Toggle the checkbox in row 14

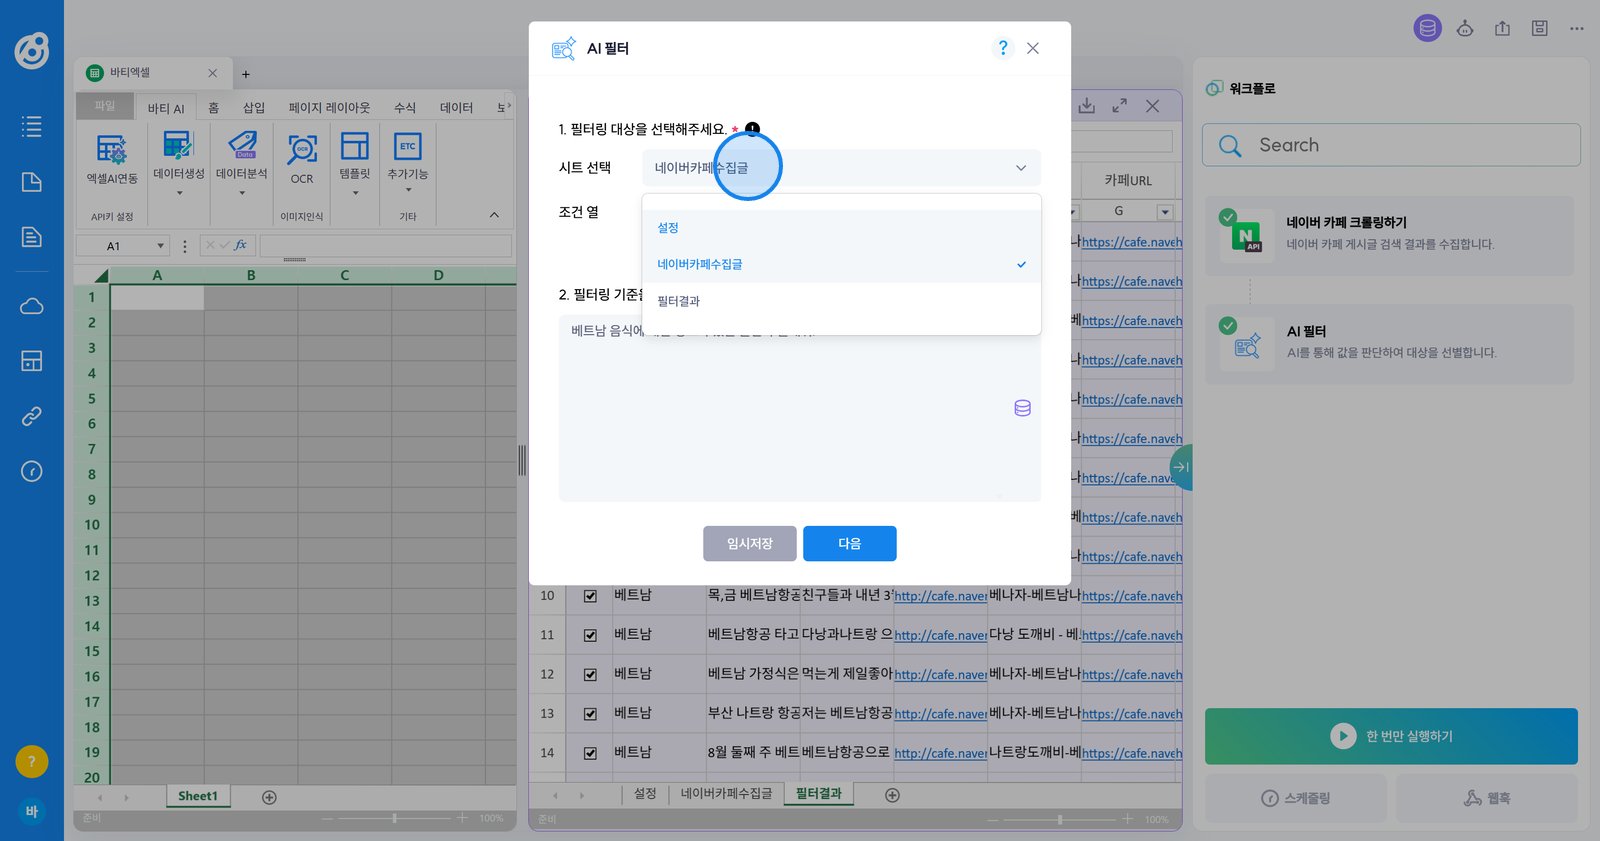590,753
